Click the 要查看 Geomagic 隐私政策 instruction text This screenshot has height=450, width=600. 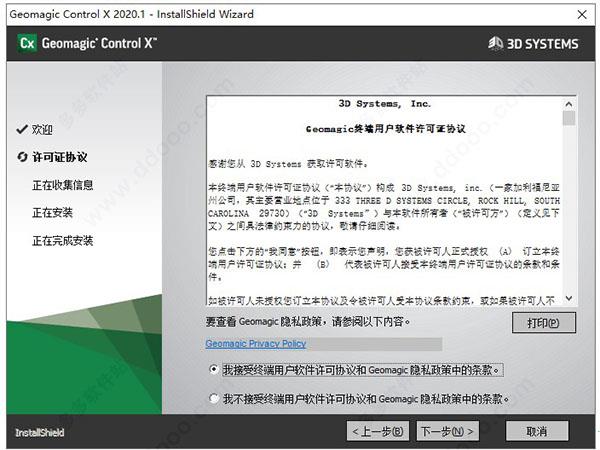pyautogui.click(x=308, y=322)
